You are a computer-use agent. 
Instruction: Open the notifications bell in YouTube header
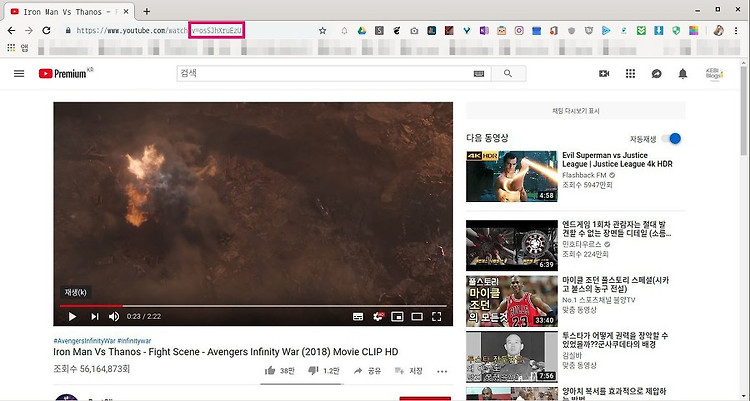pos(683,74)
